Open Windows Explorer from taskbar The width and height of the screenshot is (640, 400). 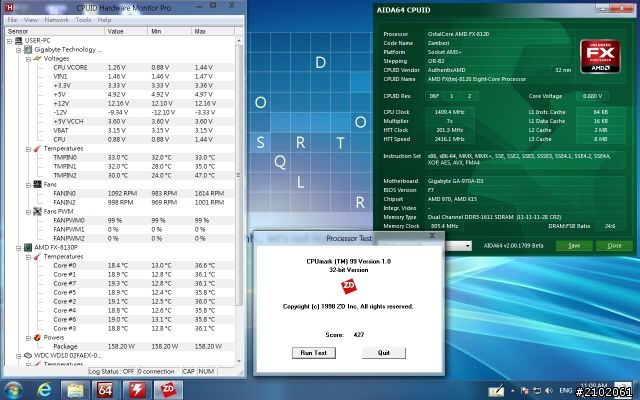(76, 390)
